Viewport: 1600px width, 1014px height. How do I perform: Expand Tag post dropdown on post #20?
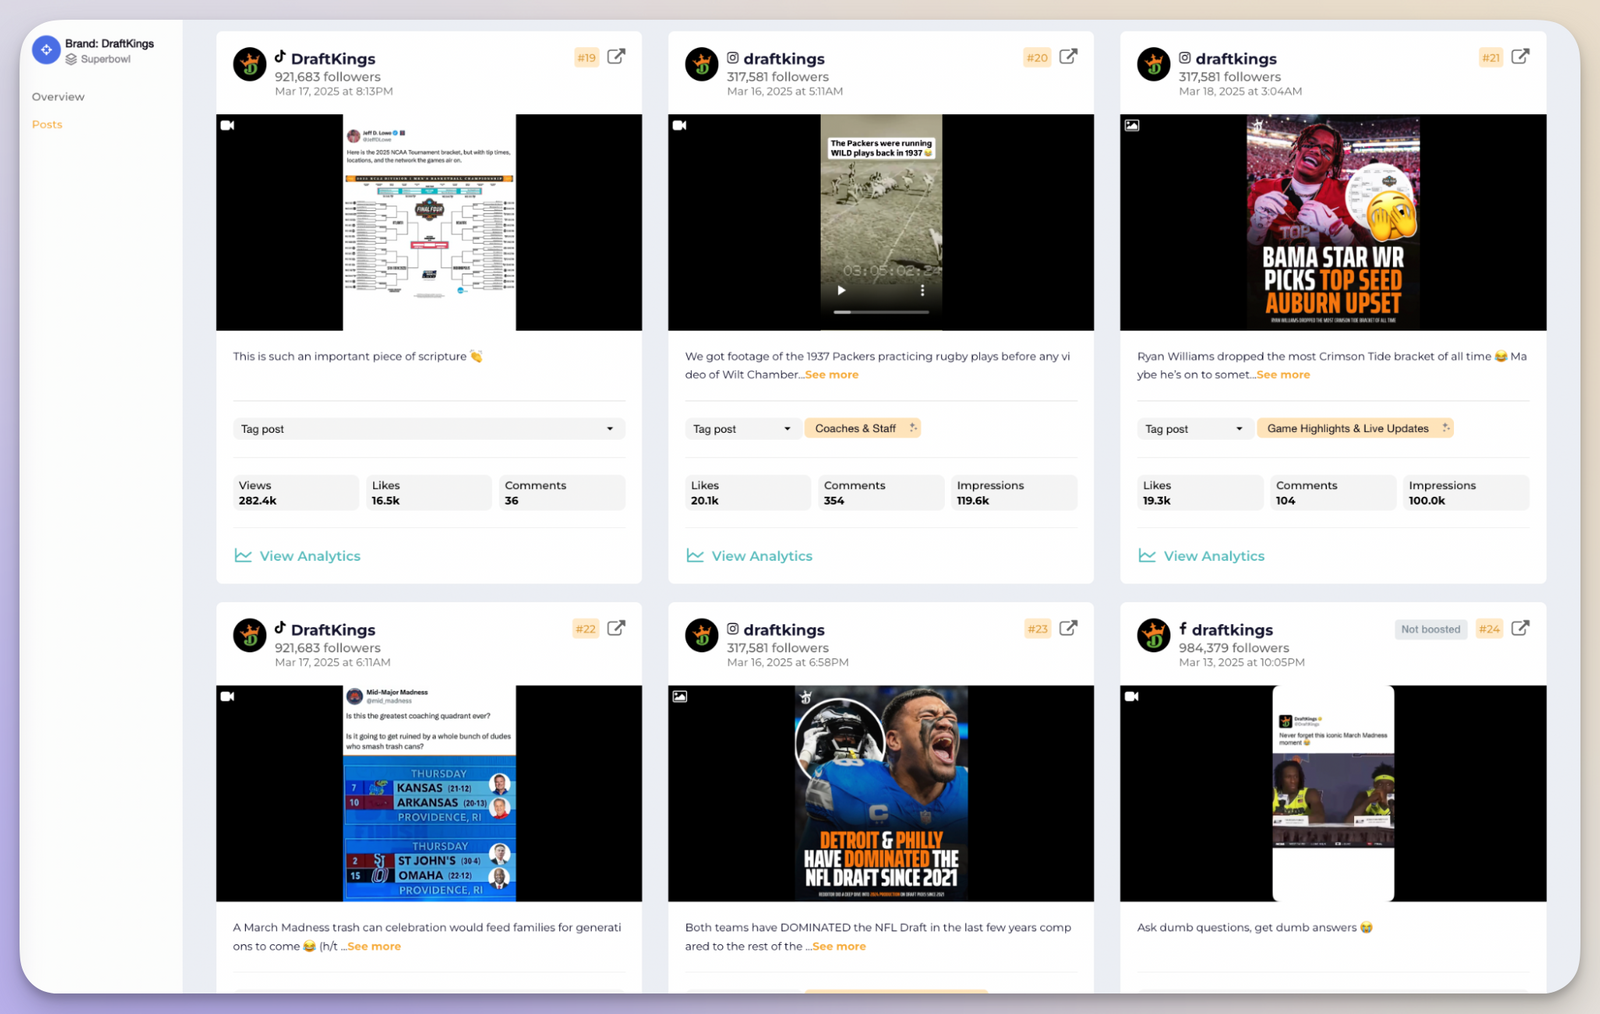point(741,429)
